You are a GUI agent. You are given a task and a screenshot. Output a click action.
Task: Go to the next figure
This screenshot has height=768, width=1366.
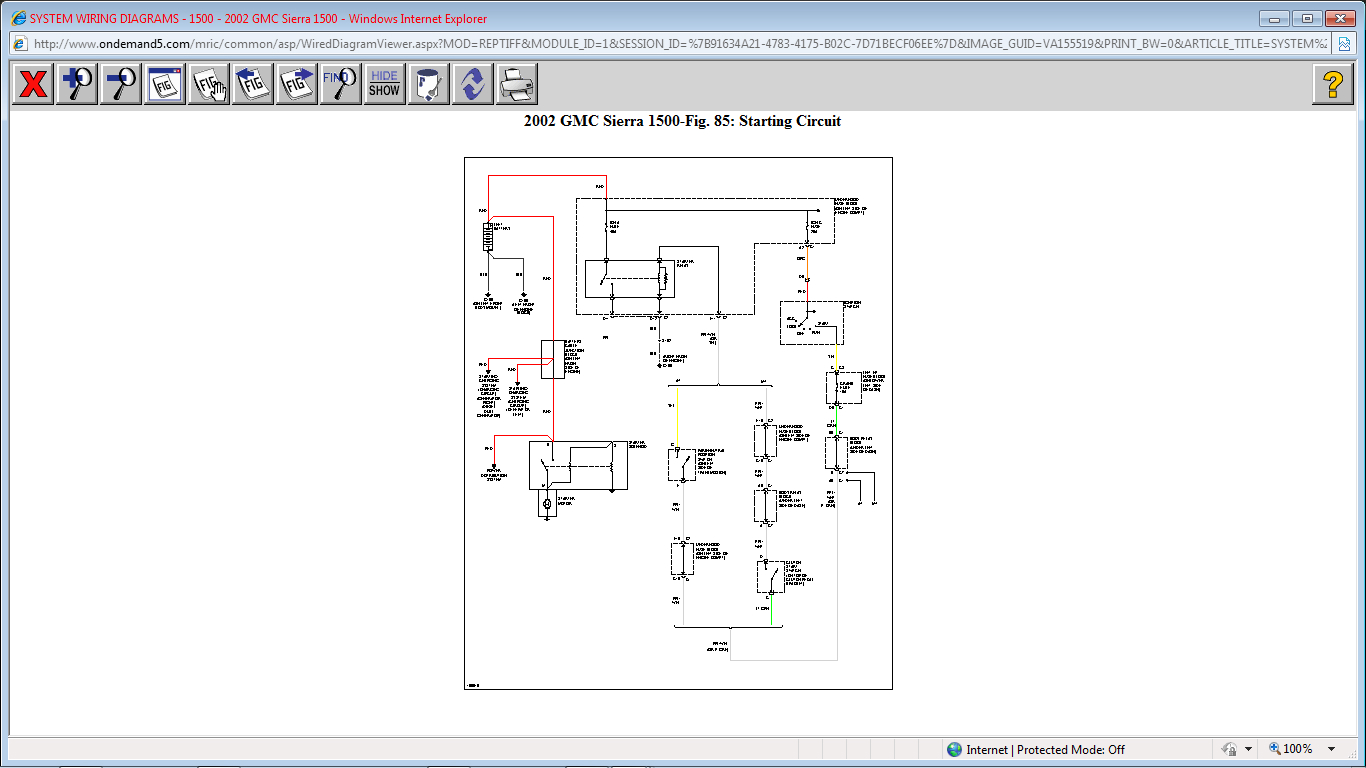coord(296,84)
